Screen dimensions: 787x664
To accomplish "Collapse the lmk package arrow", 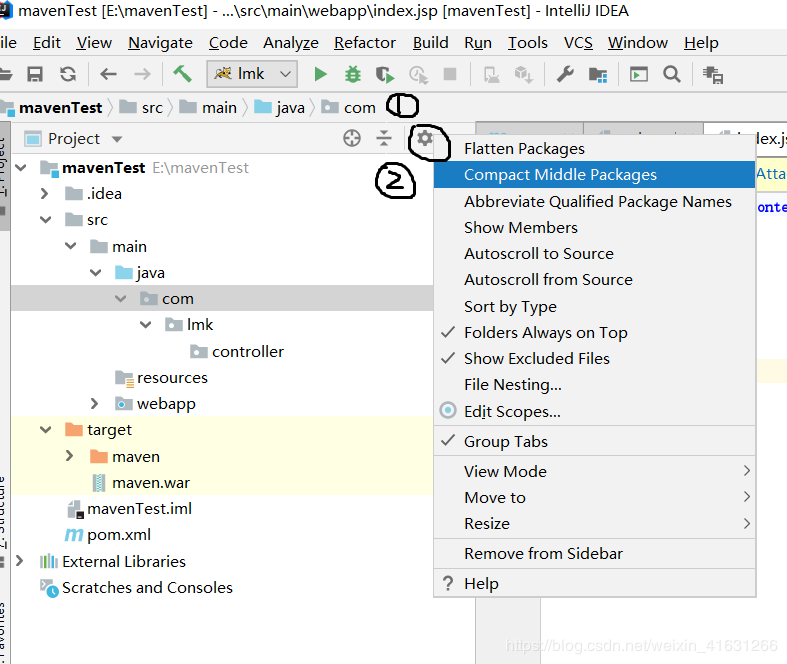I will (x=146, y=325).
